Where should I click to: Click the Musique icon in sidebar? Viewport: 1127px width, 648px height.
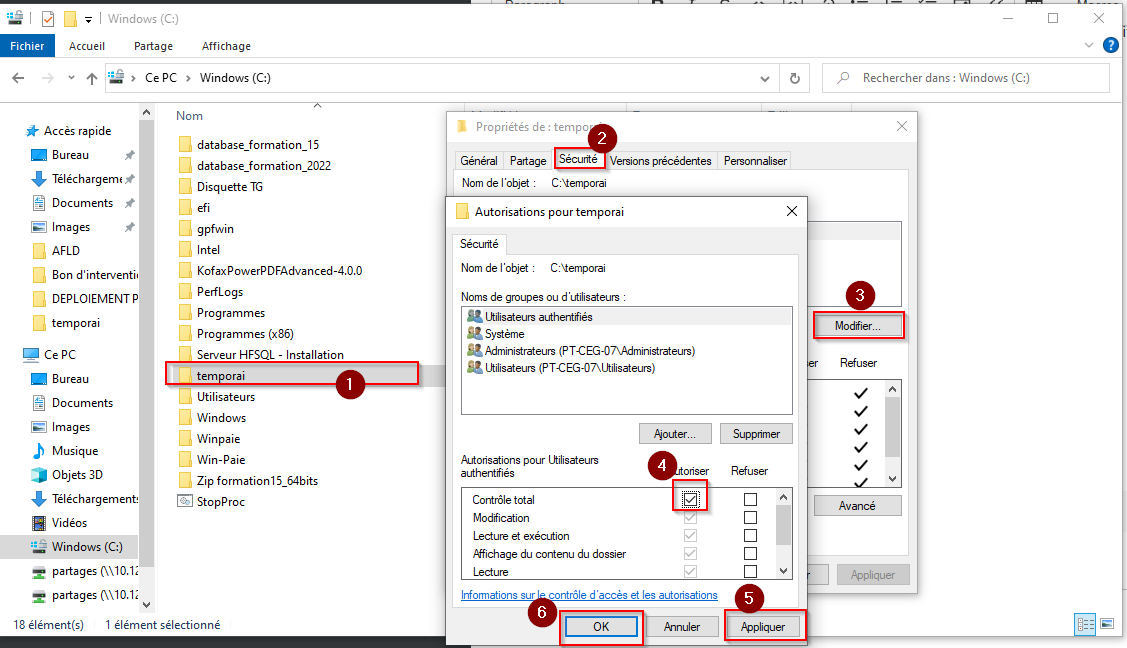[39, 451]
